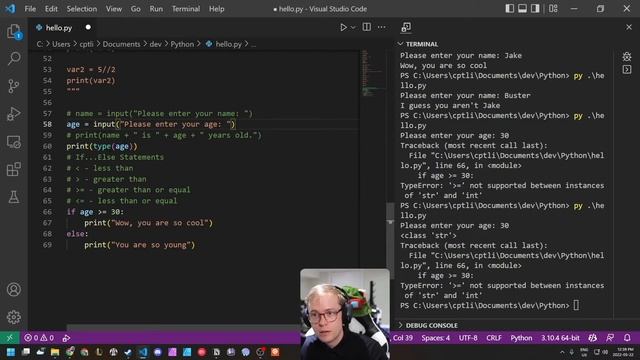Viewport: 640px width, 360px height.
Task: Open the View menu
Action: (x=114, y=9)
